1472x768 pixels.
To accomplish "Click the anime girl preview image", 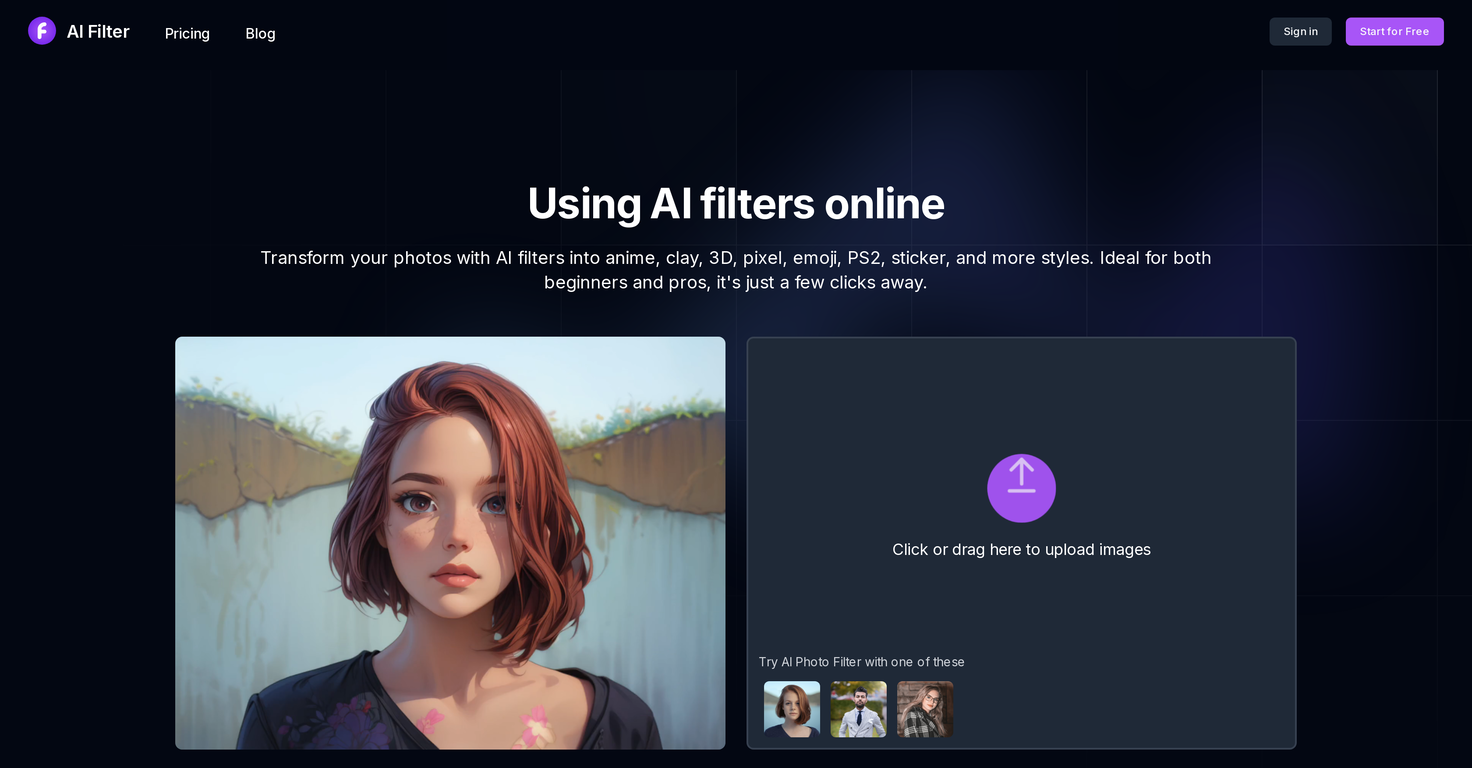I will (x=450, y=542).
